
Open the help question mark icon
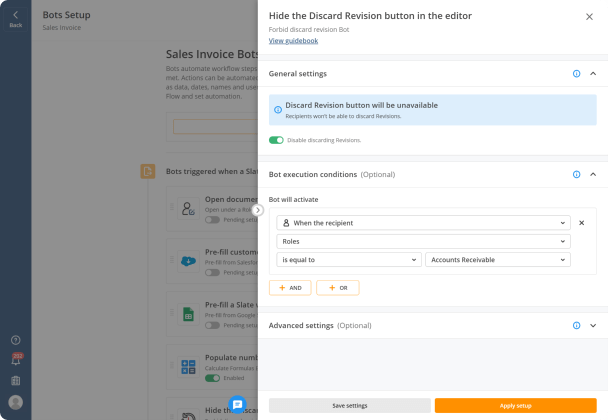[16, 340]
